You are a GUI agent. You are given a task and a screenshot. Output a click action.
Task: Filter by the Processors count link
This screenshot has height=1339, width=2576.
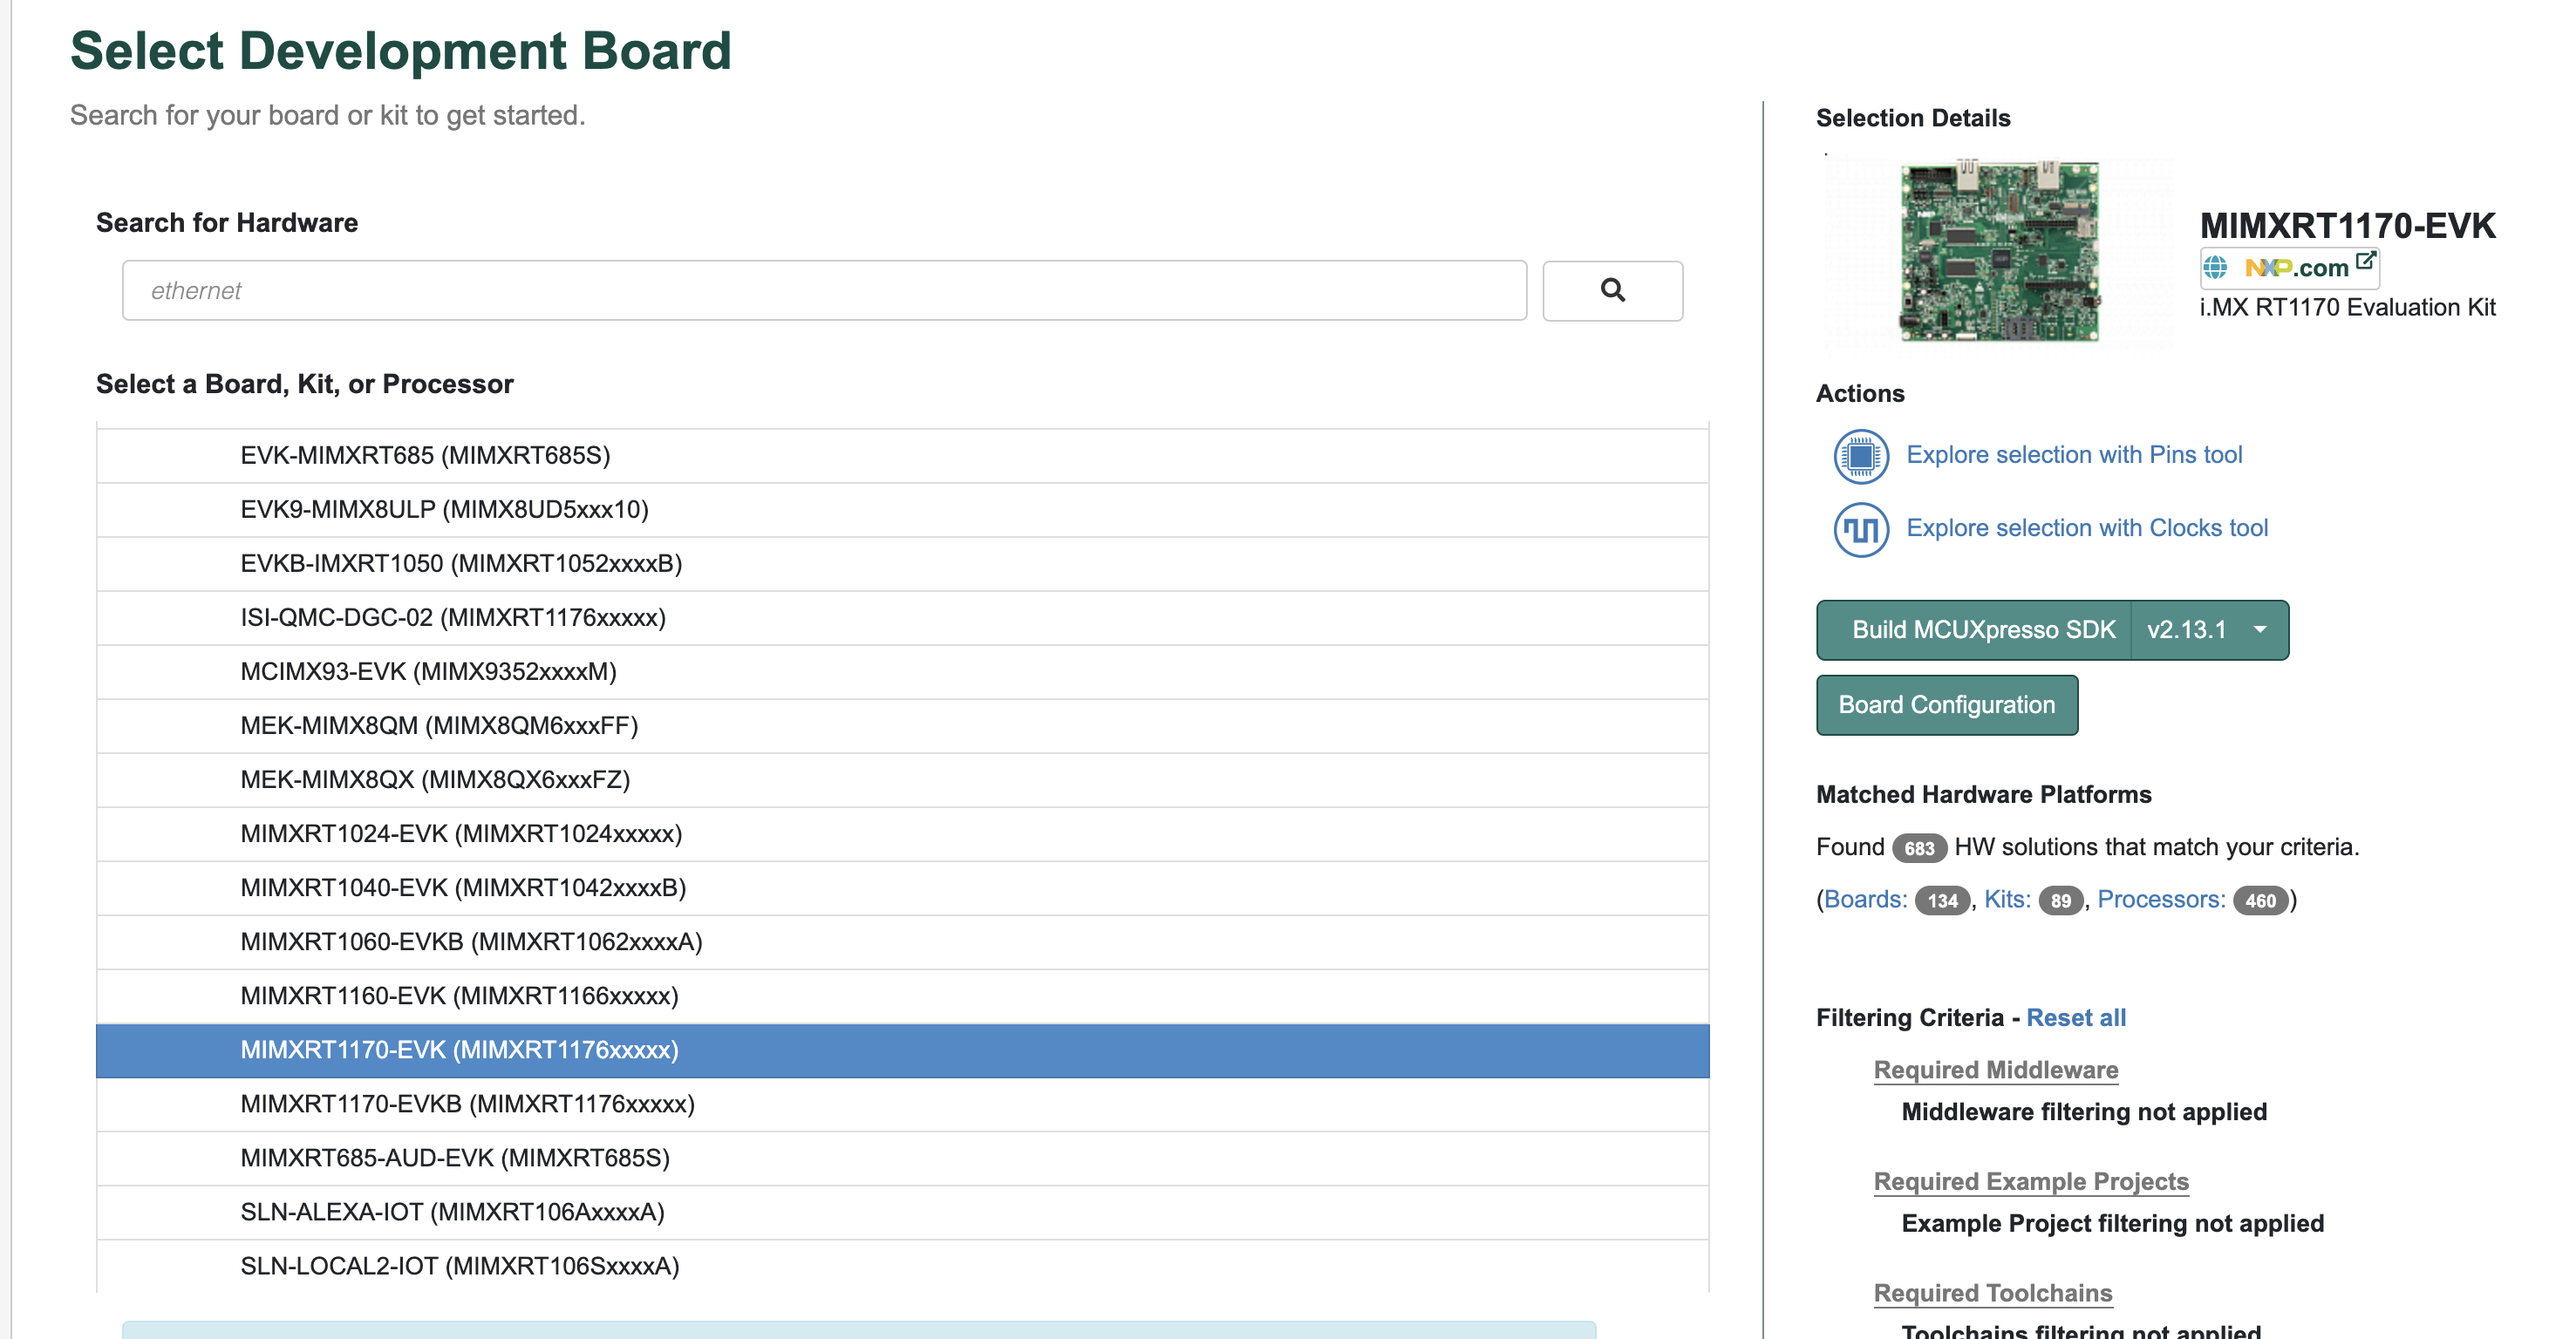click(2160, 900)
